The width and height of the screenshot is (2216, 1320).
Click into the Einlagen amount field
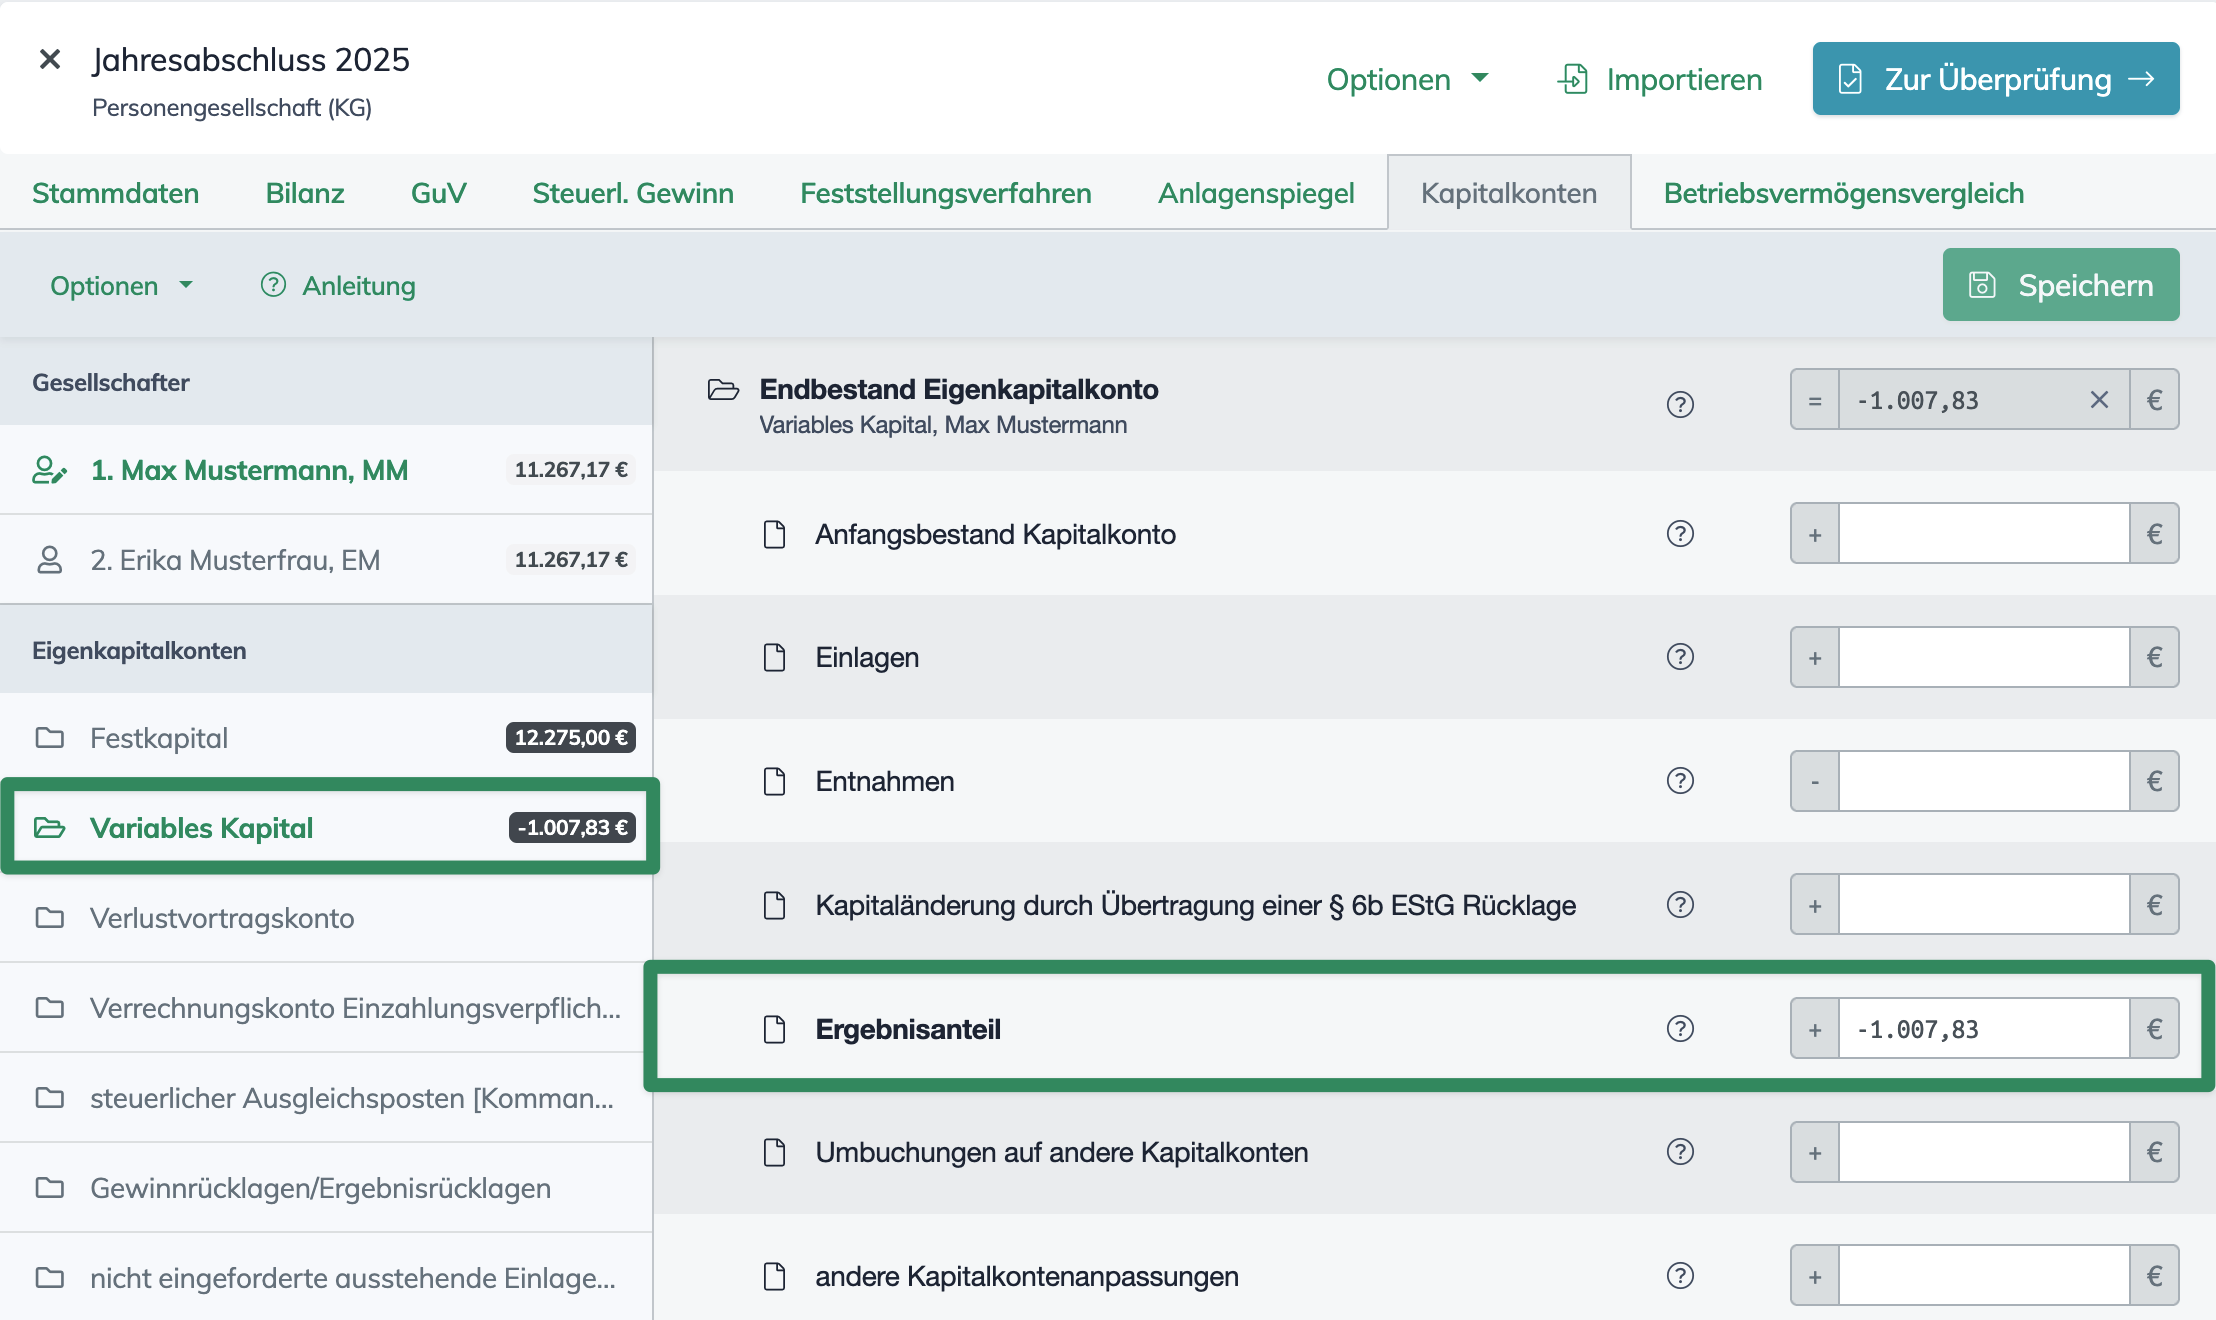click(x=1983, y=657)
